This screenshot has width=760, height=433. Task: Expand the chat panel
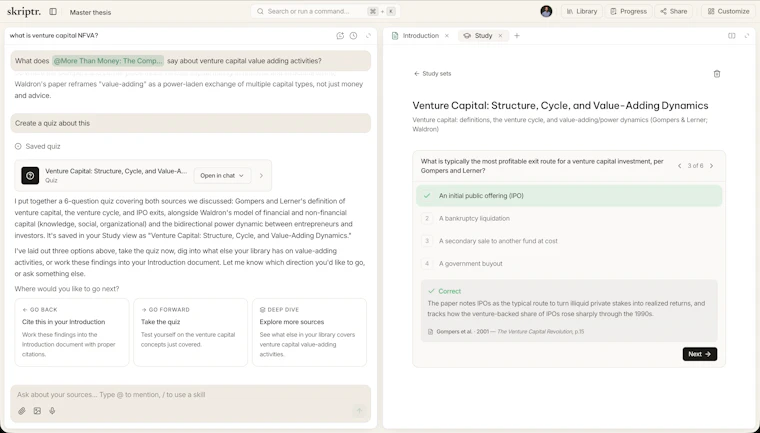point(368,35)
